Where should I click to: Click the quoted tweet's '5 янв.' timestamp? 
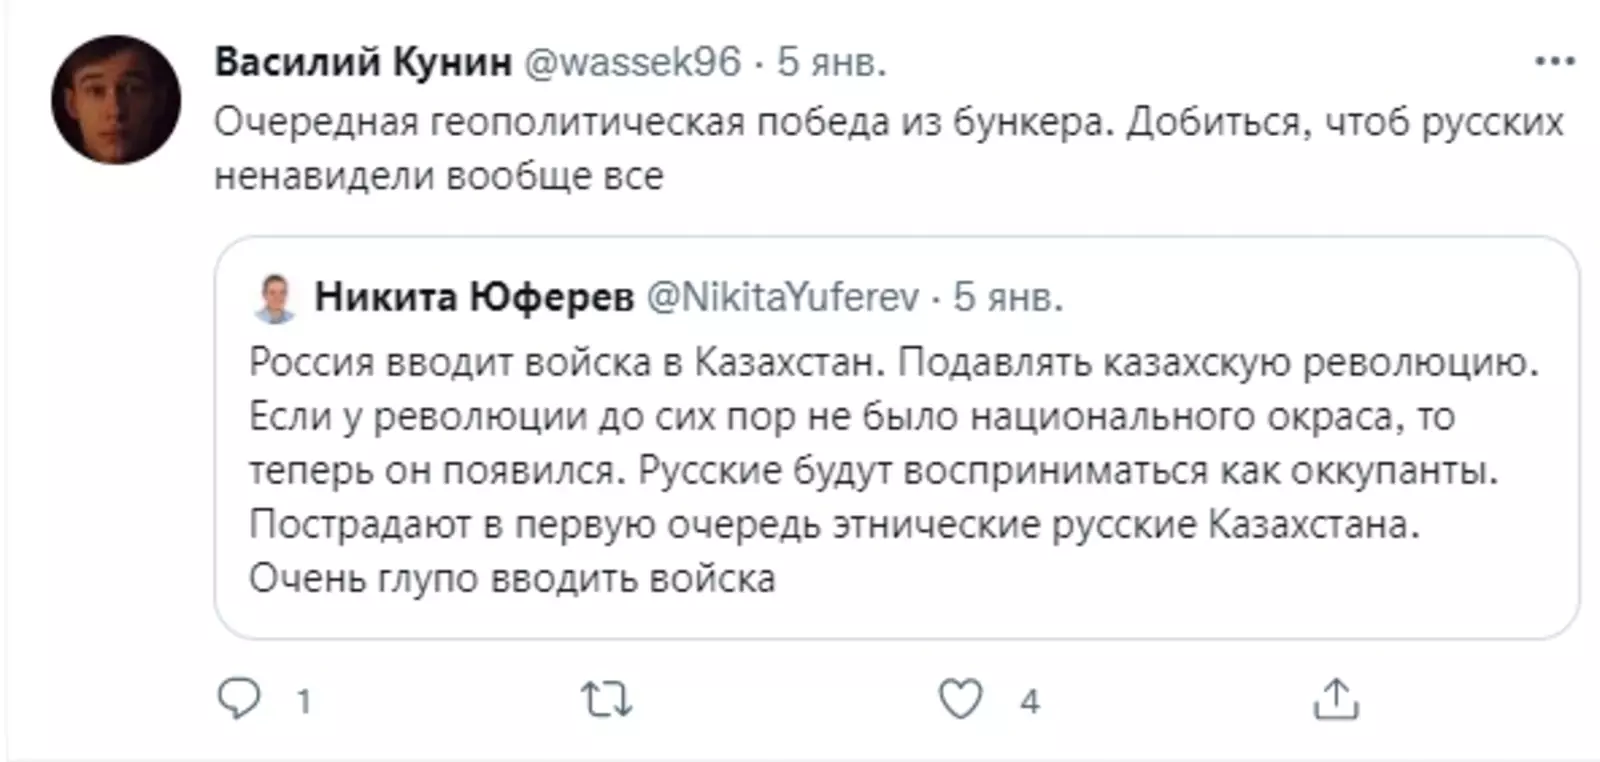coord(1008,297)
